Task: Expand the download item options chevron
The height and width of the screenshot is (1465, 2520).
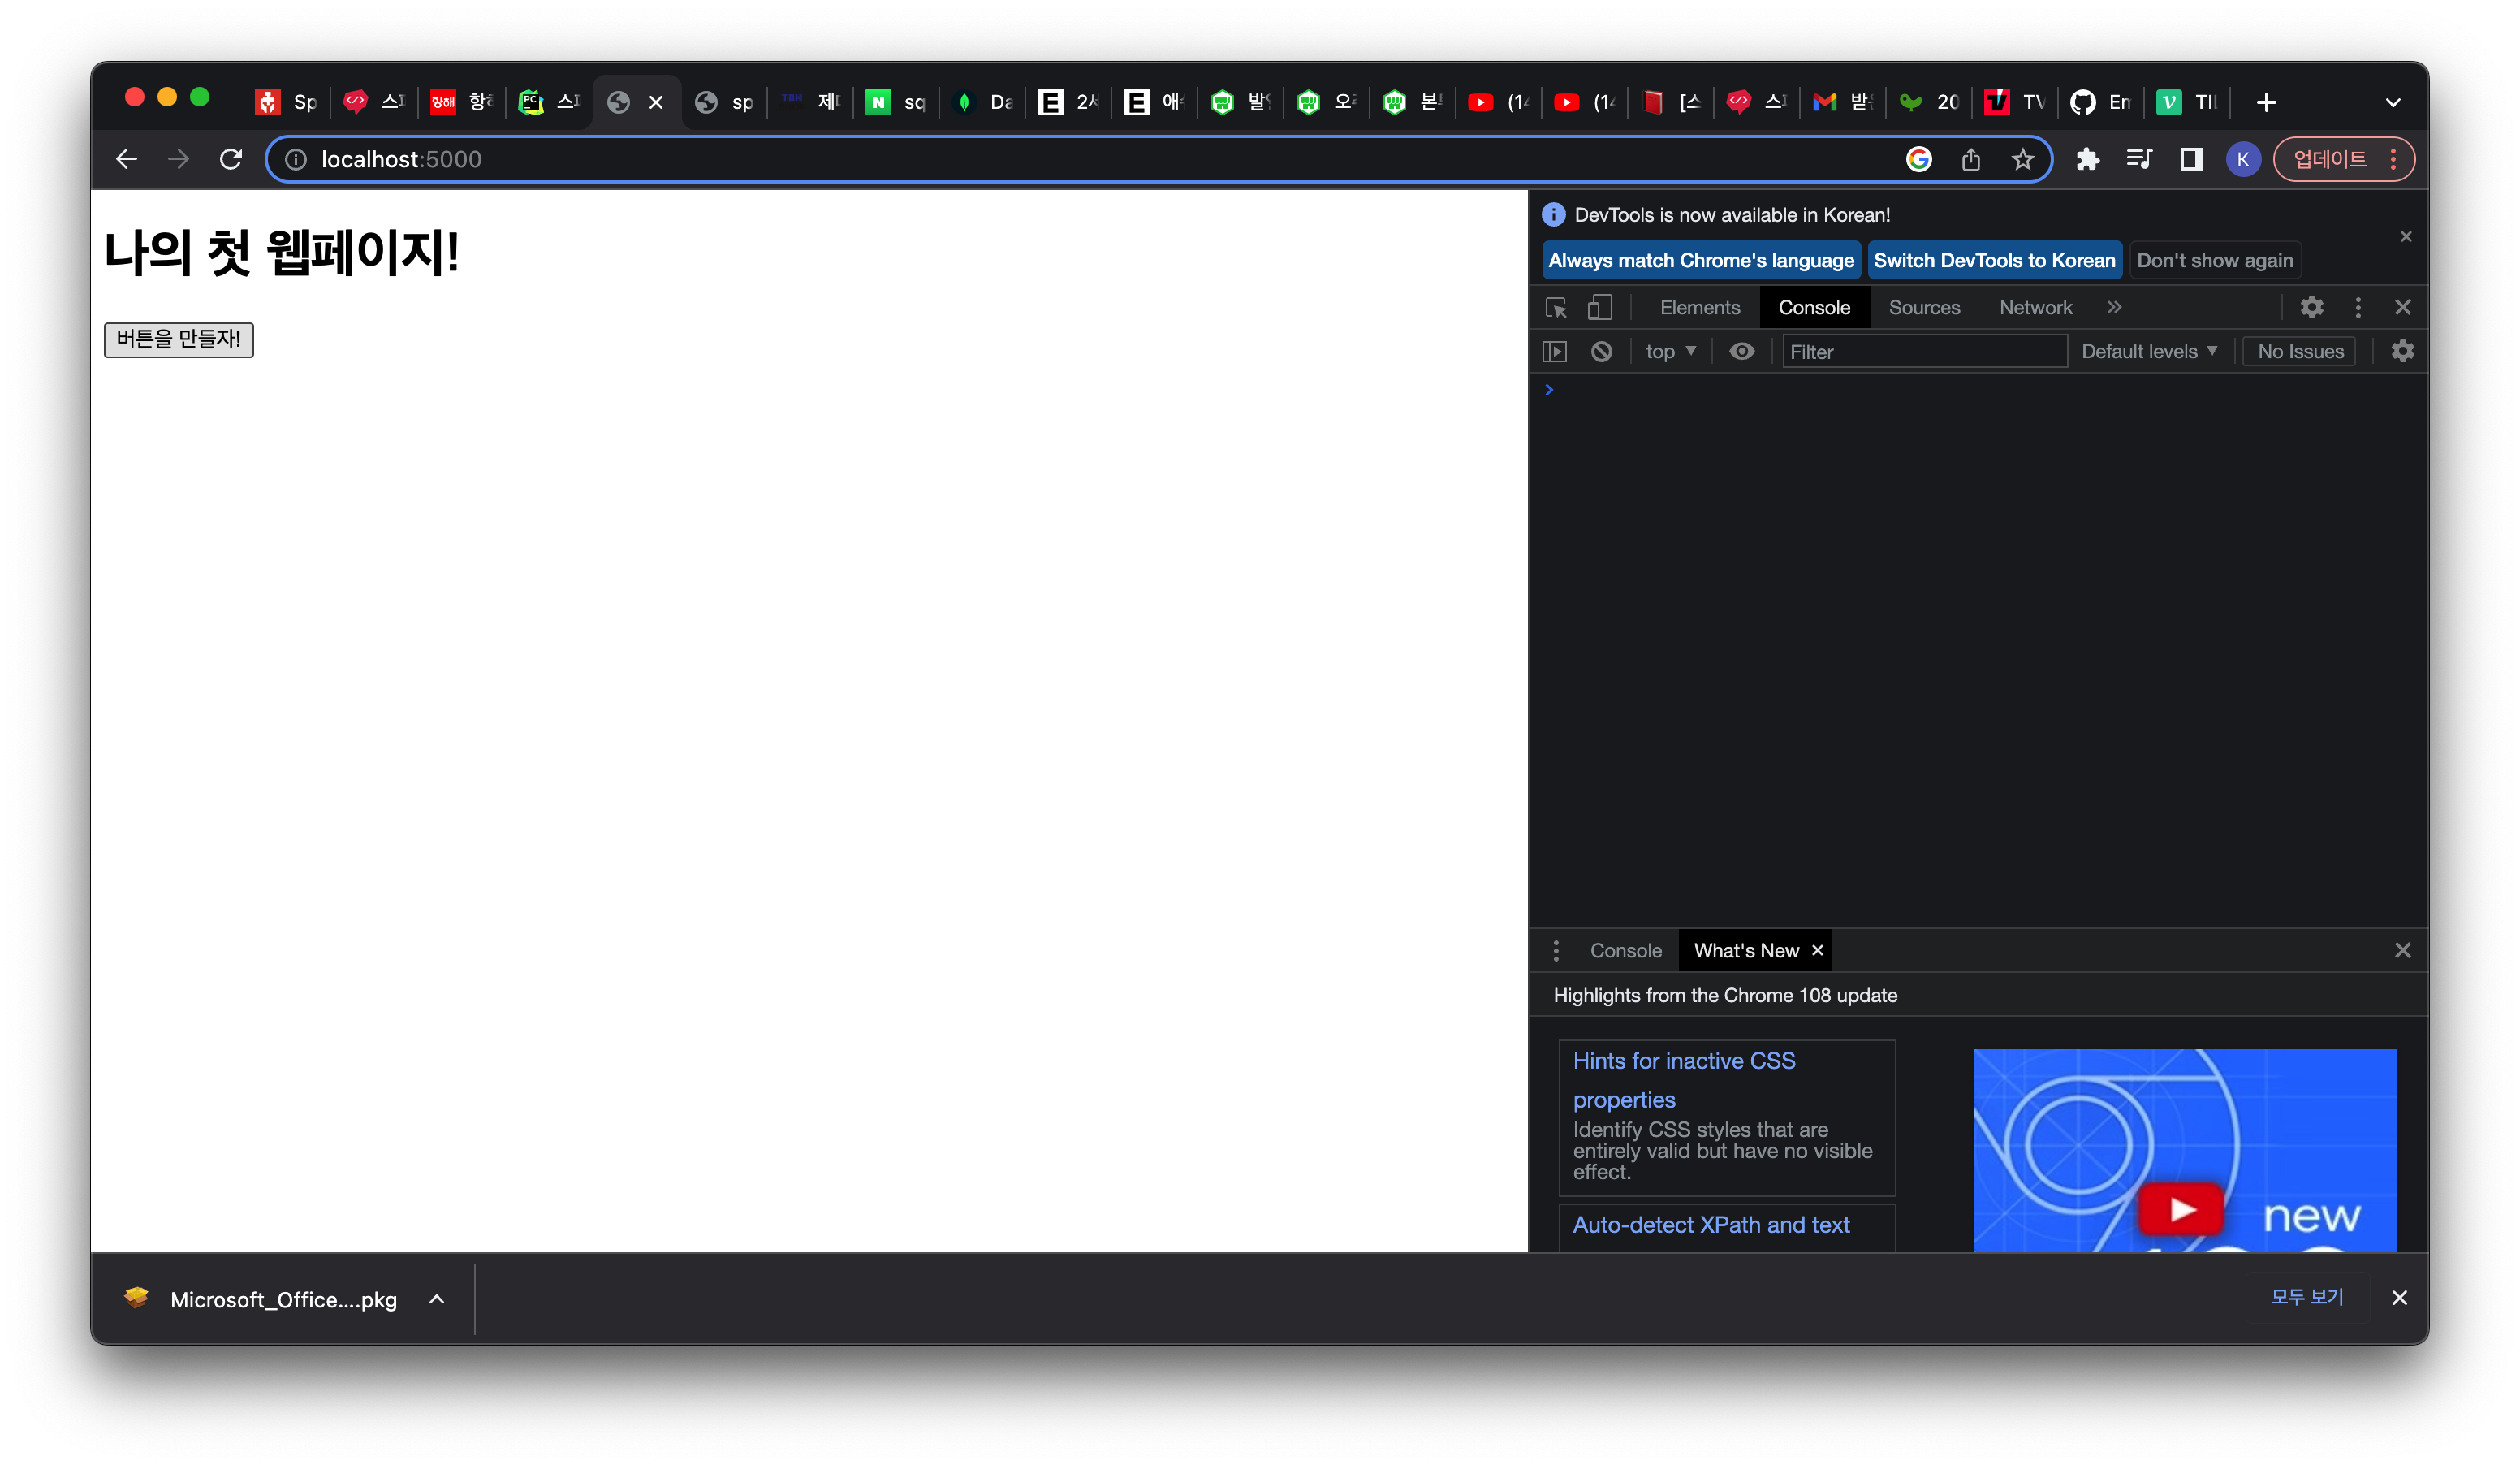Action: point(437,1299)
